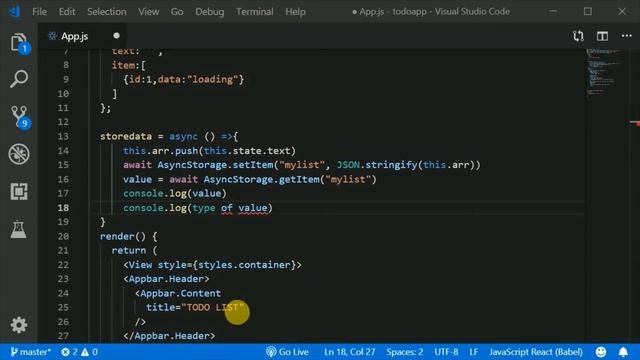
Task: Click the View style={styles.container} tag
Action: point(212,264)
